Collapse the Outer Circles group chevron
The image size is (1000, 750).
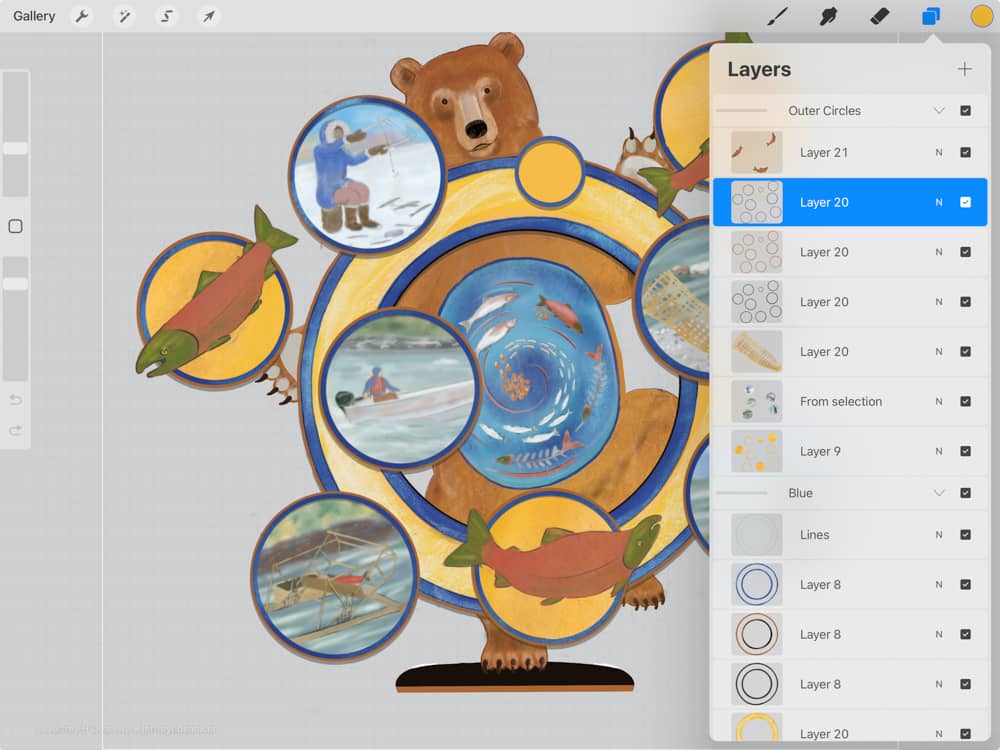pos(939,111)
